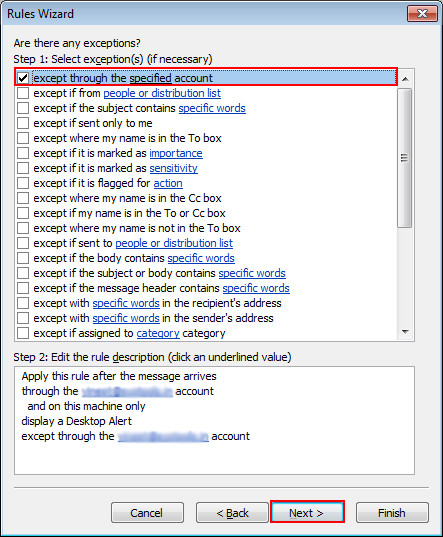Click the Next button

point(307,513)
